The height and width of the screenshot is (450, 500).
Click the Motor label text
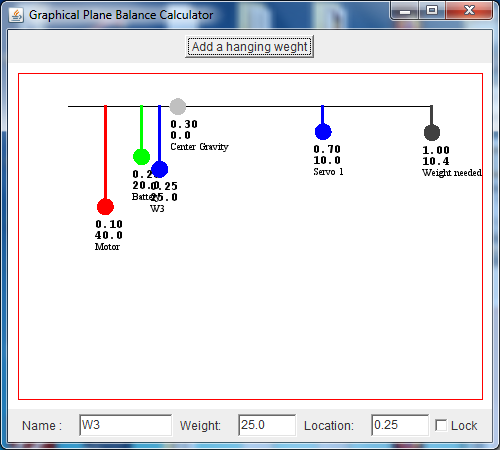coord(107,247)
